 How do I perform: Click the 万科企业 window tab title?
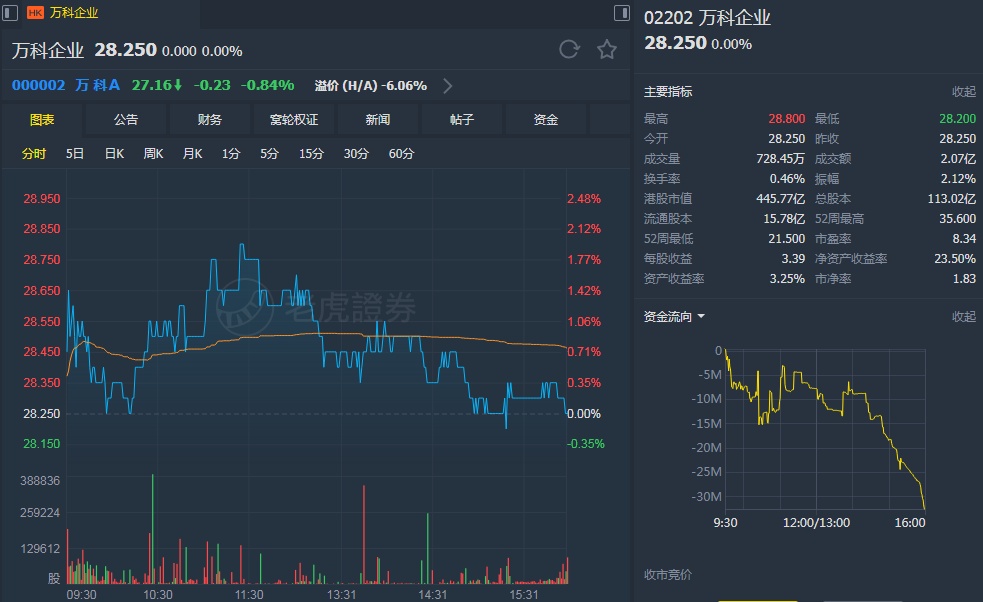75,13
